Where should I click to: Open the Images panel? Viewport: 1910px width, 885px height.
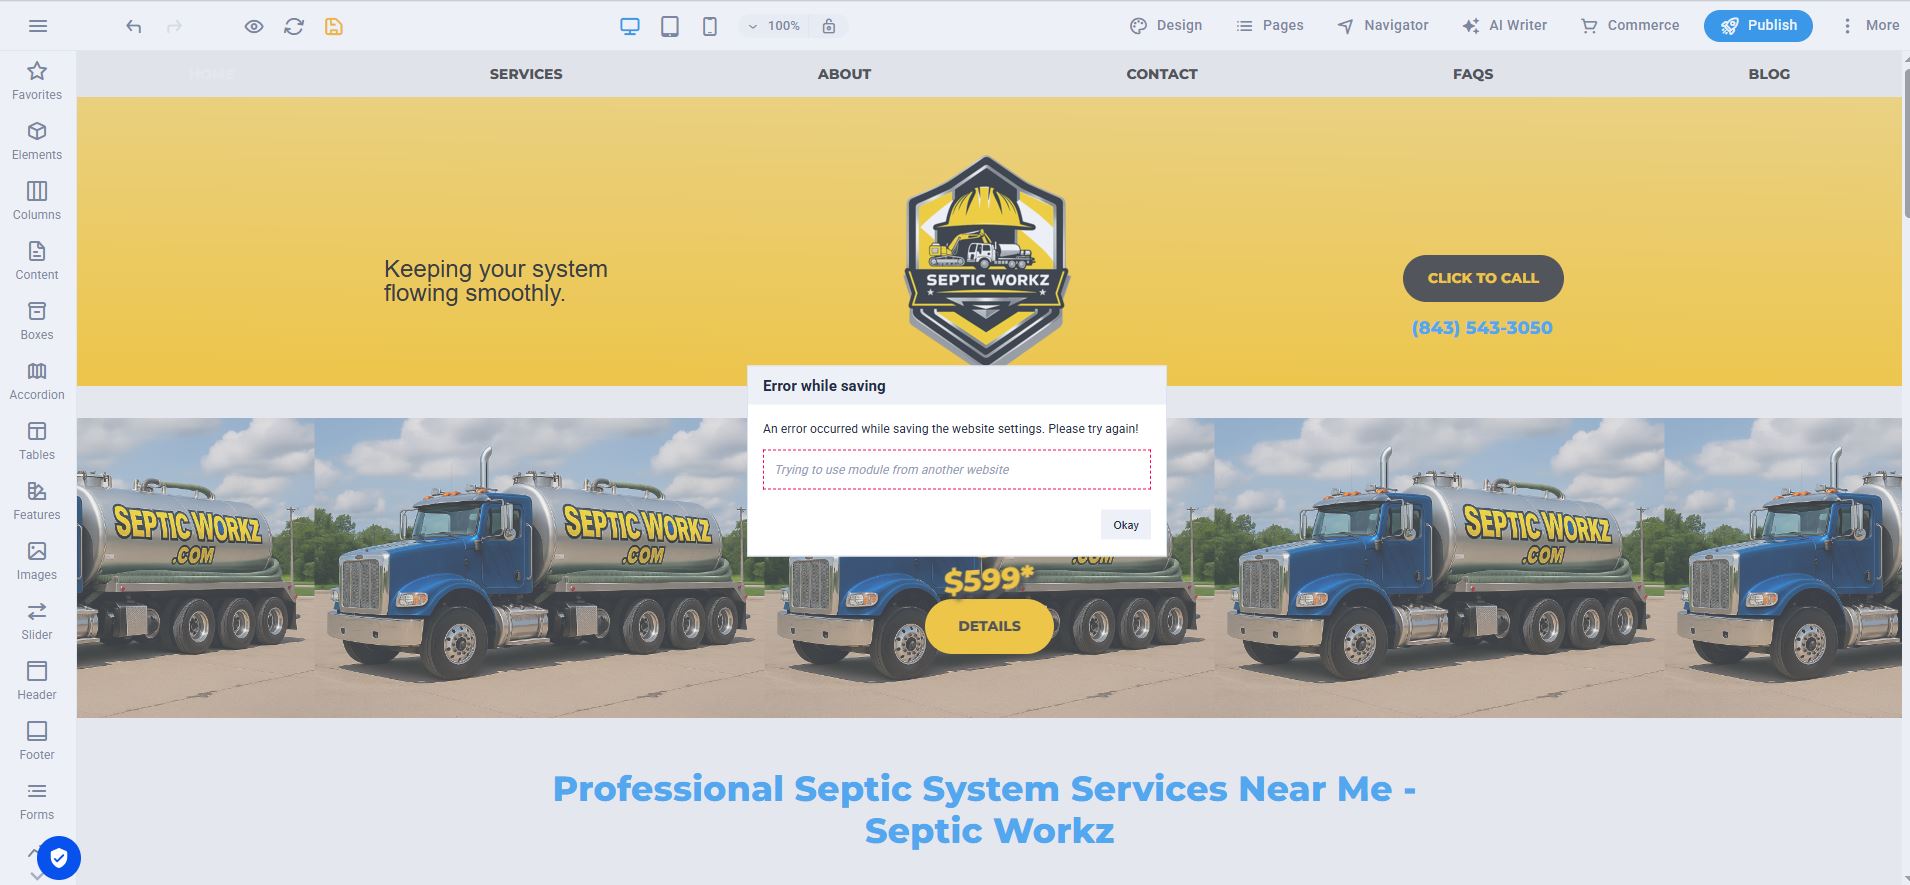click(x=37, y=561)
